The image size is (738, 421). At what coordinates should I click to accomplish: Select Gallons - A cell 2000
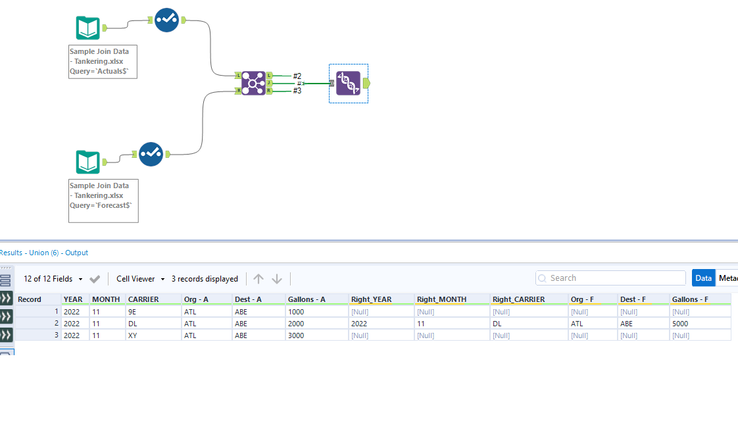tap(317, 324)
